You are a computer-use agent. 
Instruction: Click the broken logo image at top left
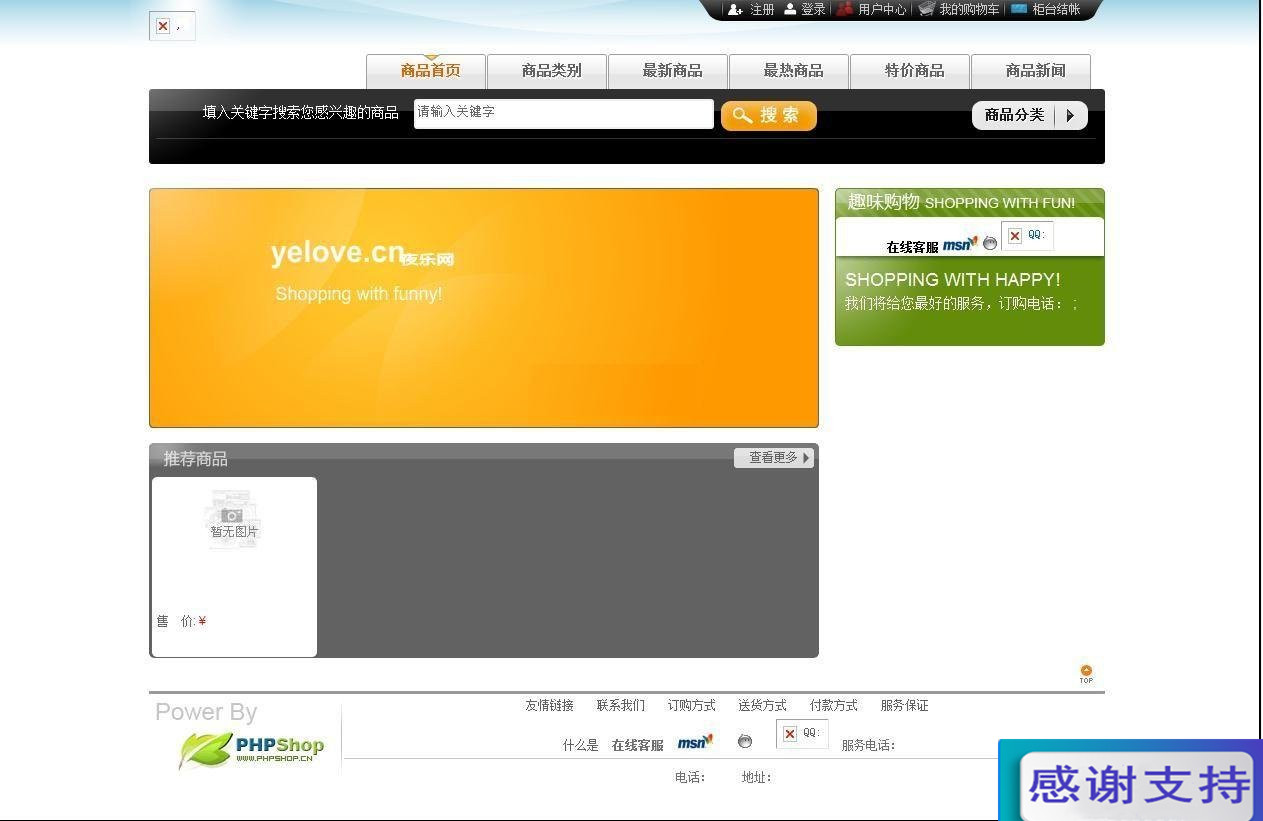coord(172,26)
